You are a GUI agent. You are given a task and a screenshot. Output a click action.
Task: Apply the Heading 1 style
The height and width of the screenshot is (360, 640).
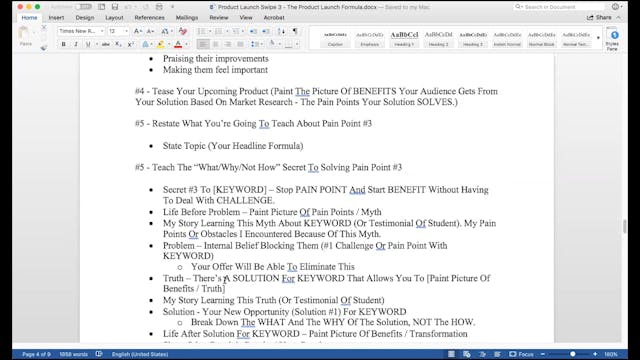click(404, 39)
